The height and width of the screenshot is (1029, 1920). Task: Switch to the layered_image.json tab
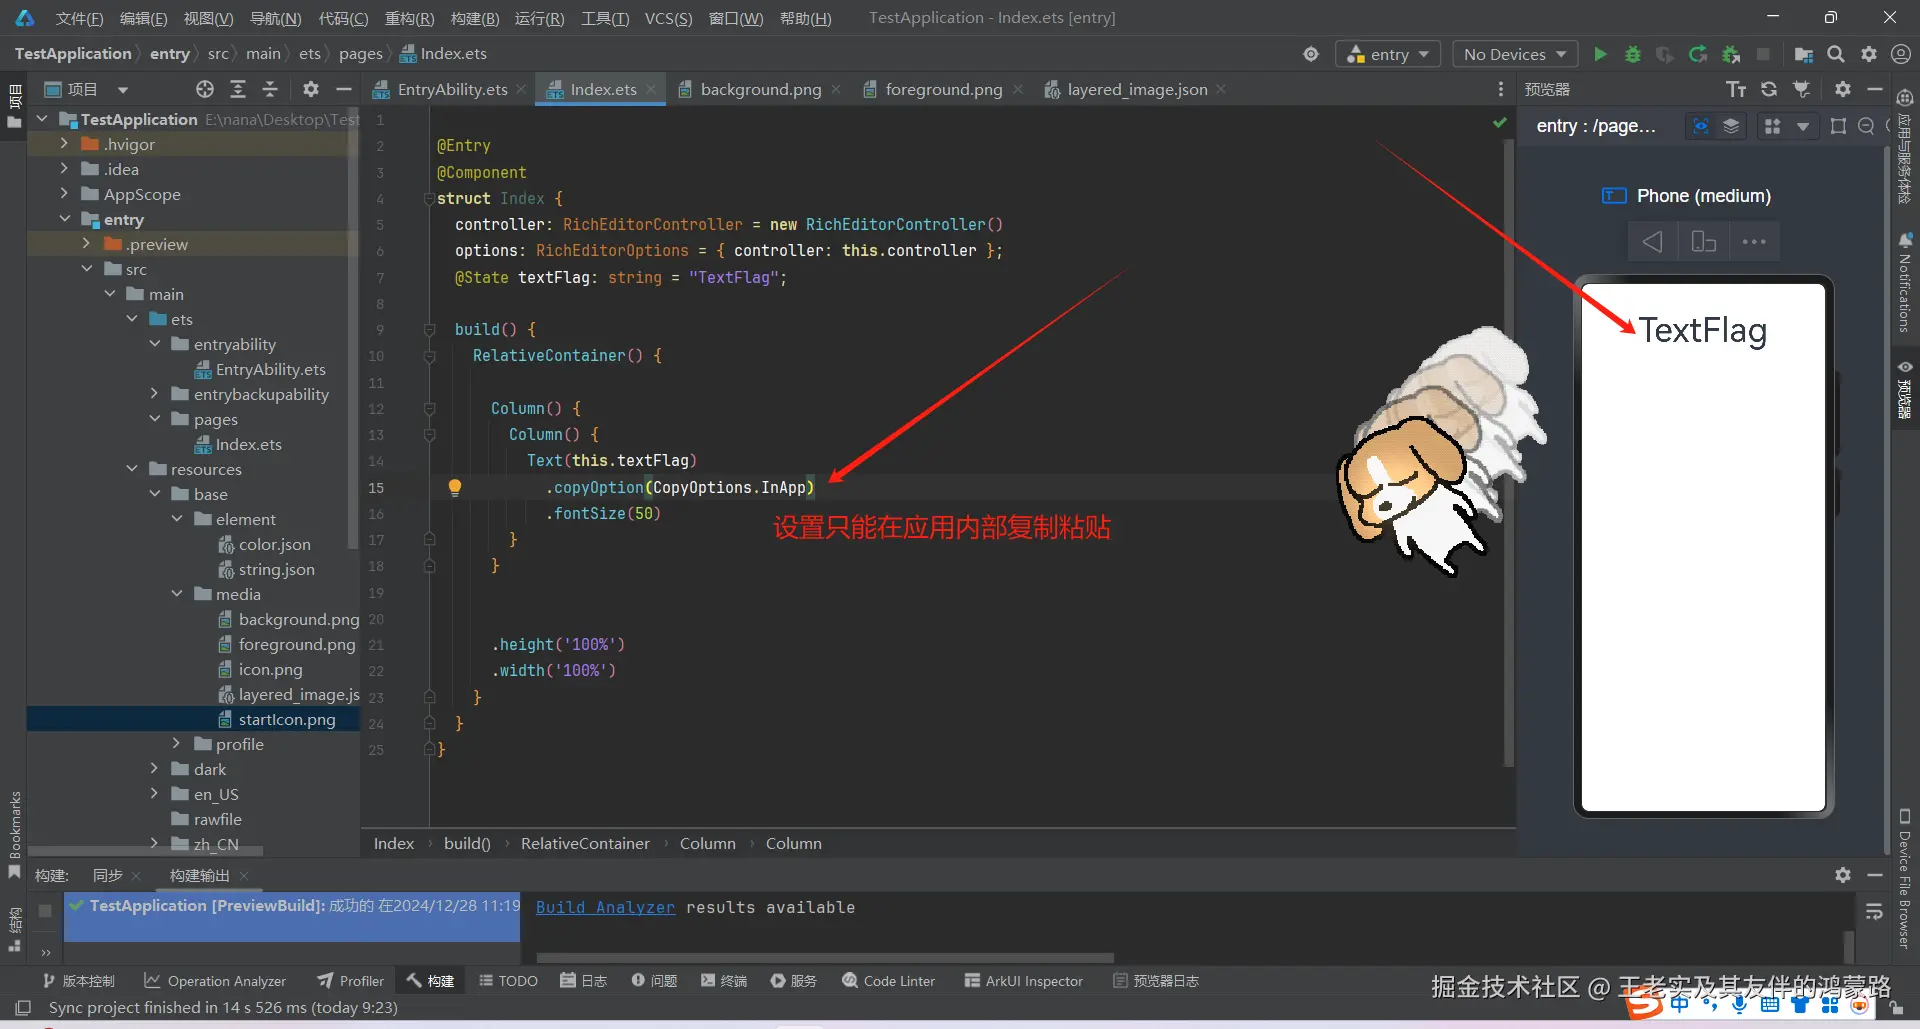1137,89
